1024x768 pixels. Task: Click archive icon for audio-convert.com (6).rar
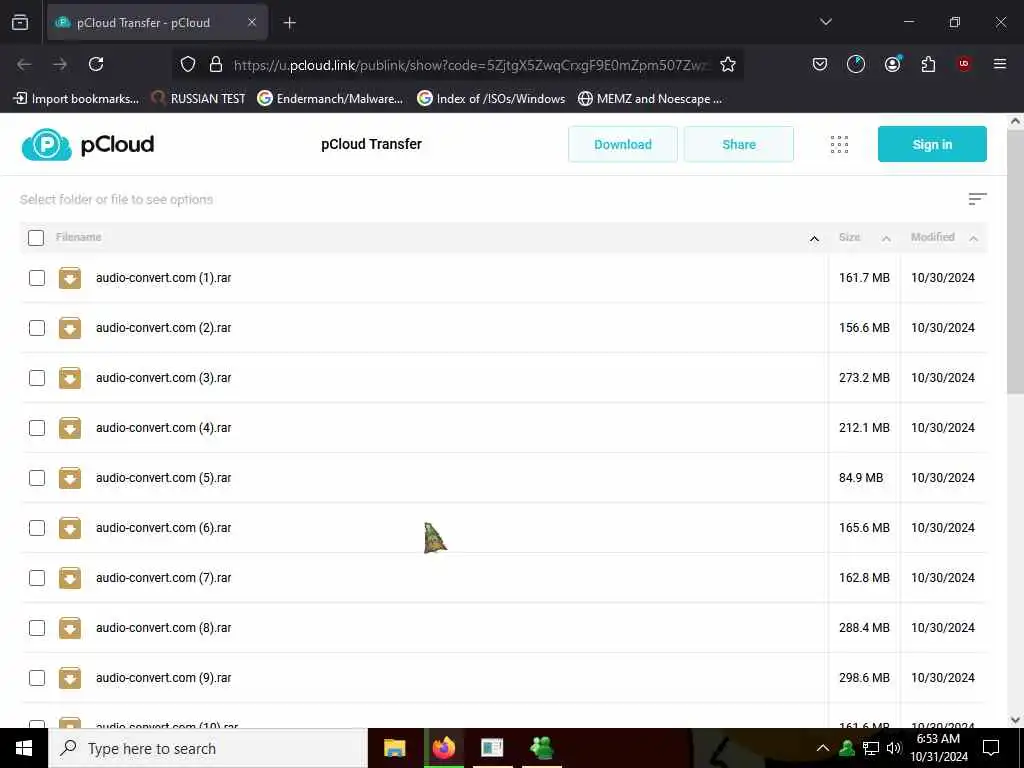70,528
